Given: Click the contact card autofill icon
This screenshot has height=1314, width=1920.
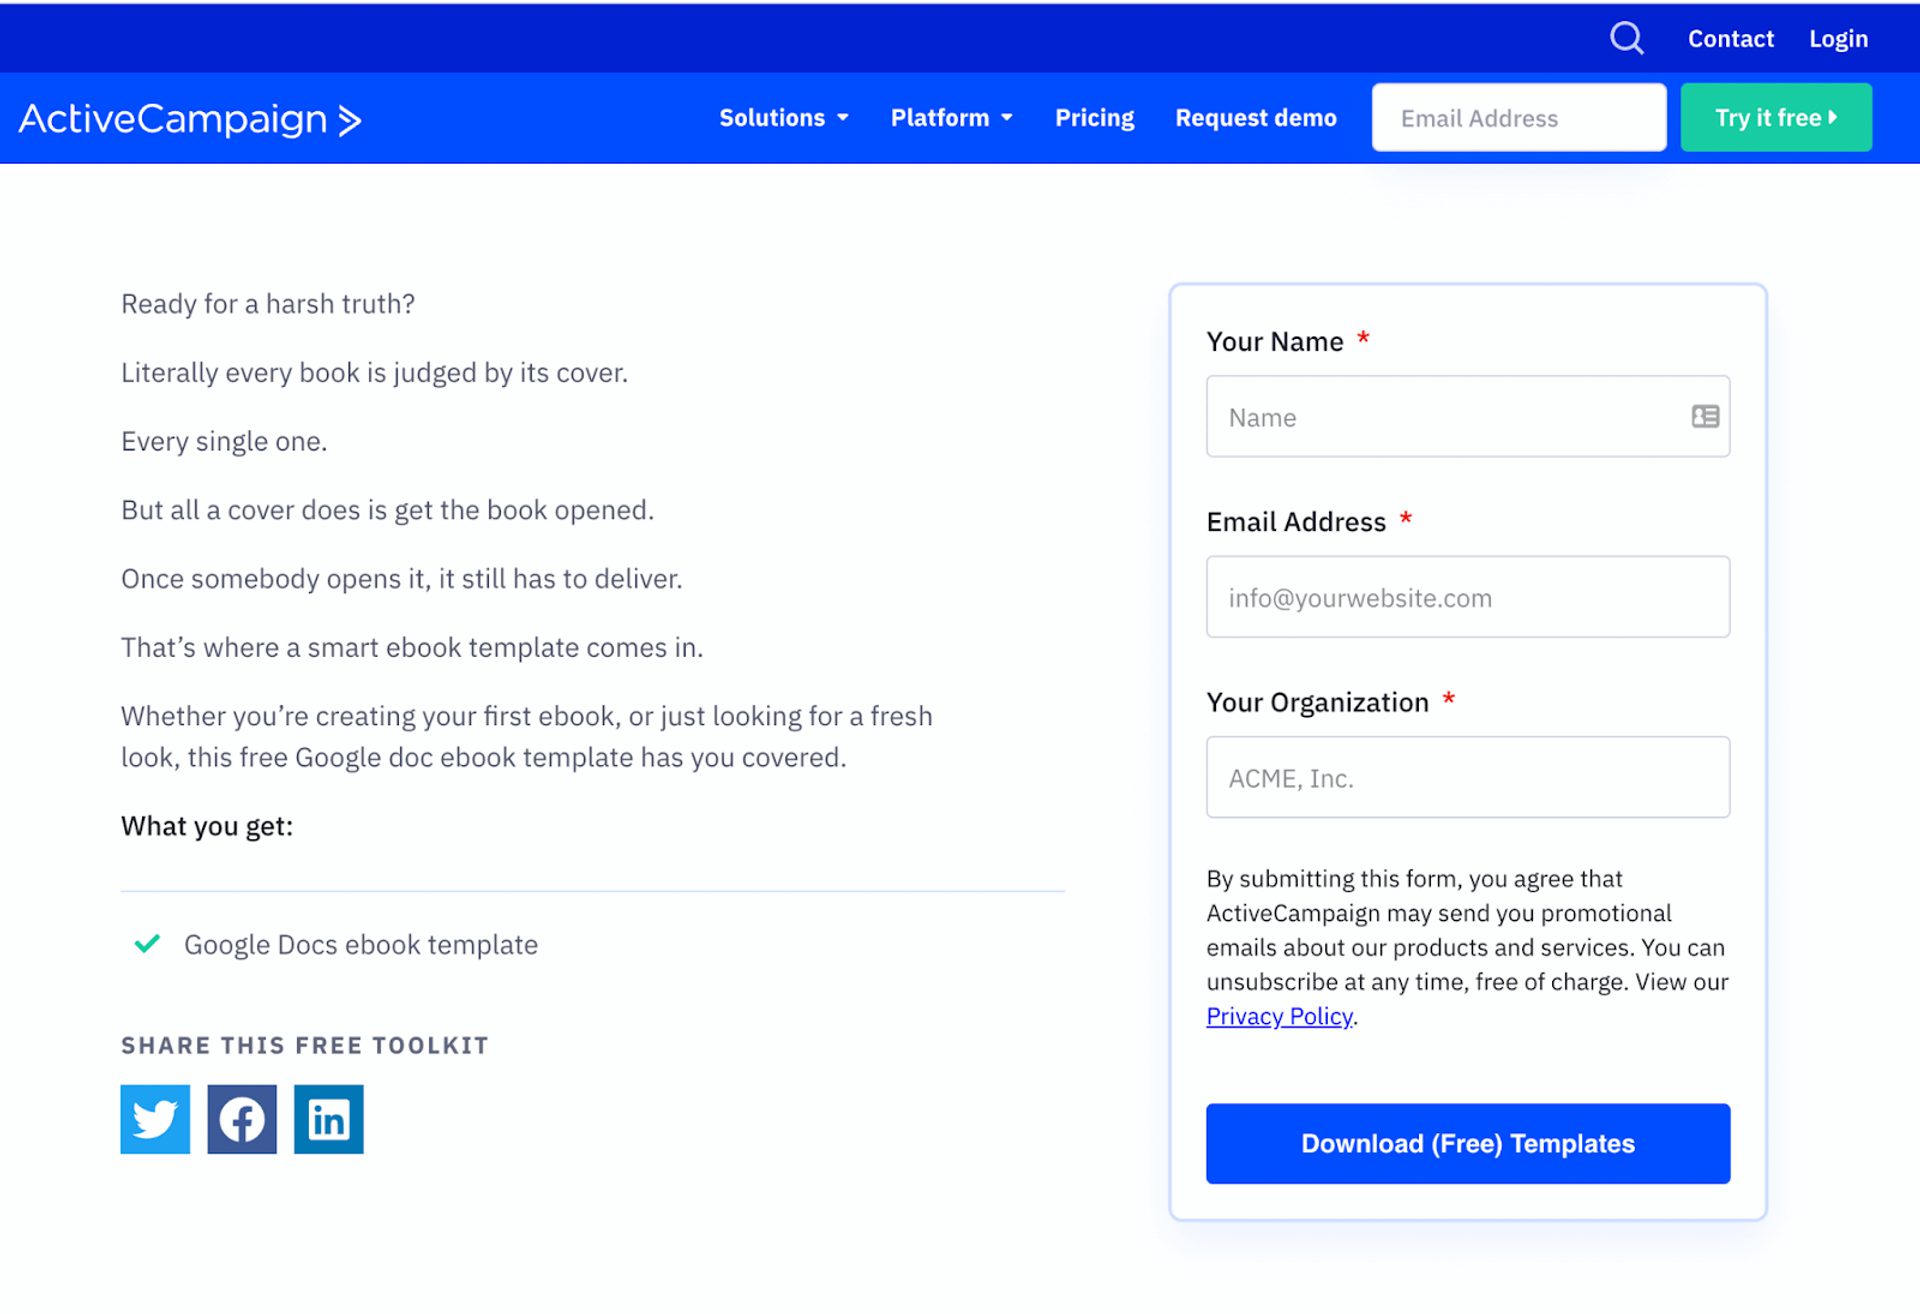Looking at the screenshot, I should click(x=1705, y=416).
